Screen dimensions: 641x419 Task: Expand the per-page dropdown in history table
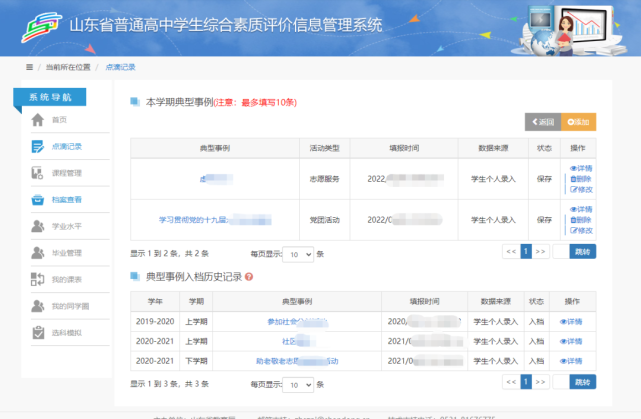pos(299,384)
